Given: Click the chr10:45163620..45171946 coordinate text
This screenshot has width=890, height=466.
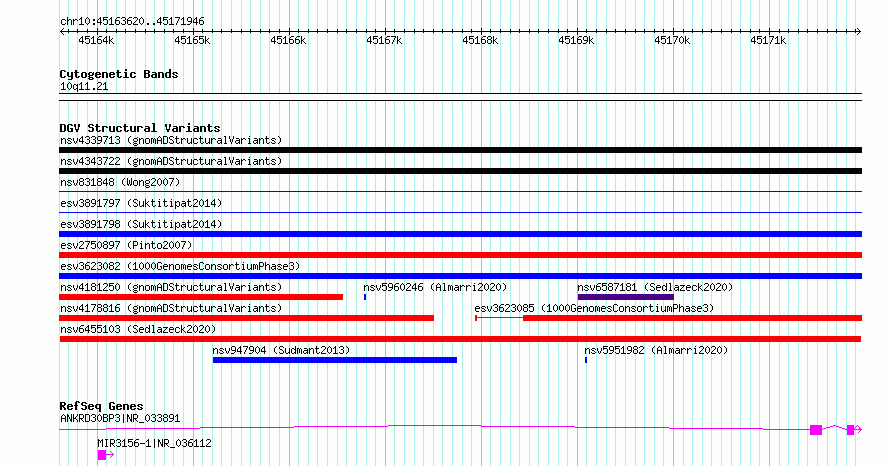Looking at the screenshot, I should (x=132, y=22).
